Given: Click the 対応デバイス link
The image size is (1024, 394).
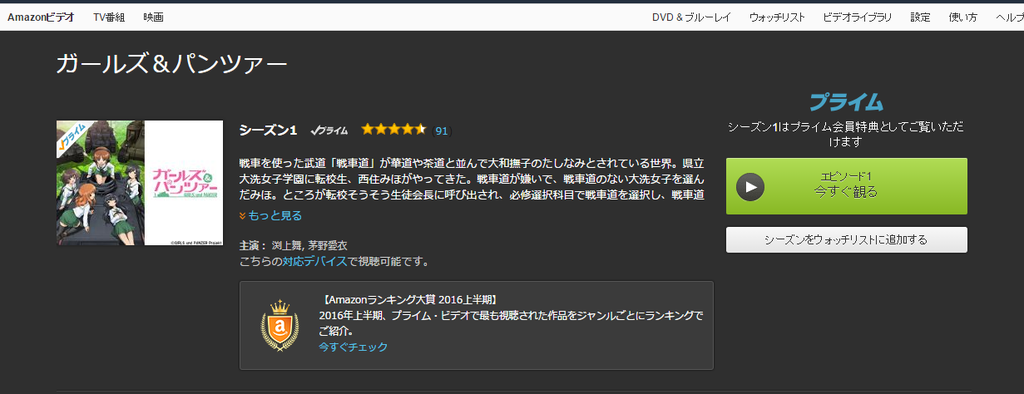Looking at the screenshot, I should (315, 262).
